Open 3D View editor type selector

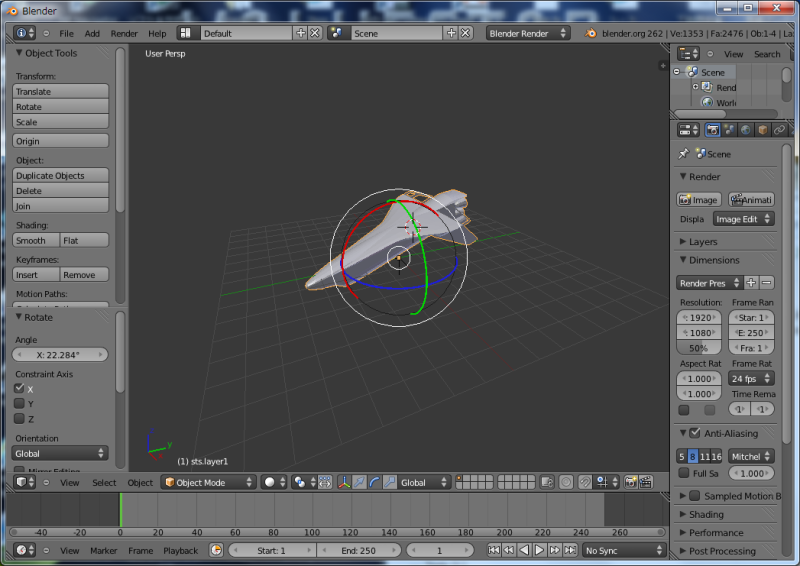[25, 482]
